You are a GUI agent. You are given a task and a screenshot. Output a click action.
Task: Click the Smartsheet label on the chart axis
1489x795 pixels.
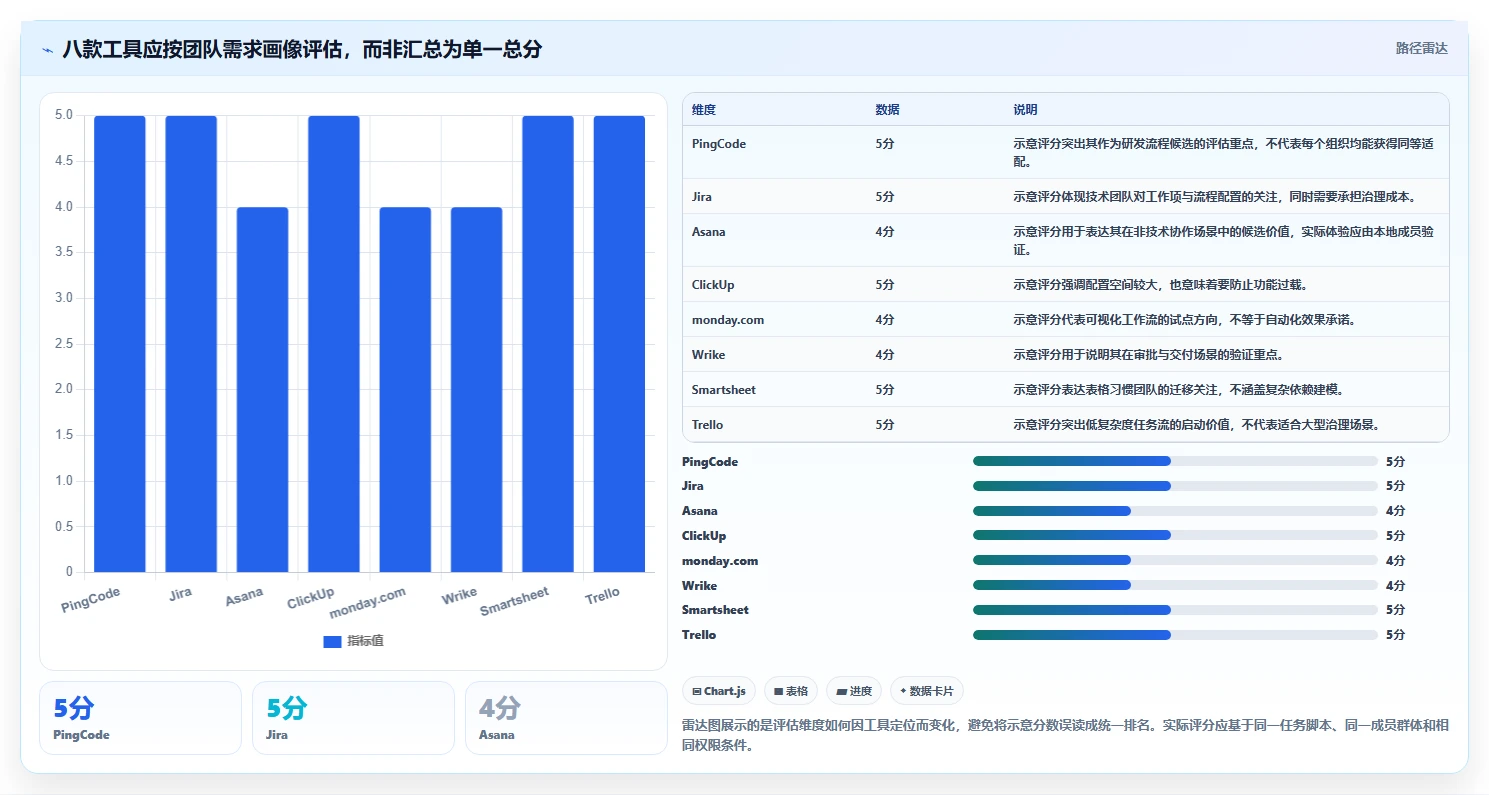click(515, 602)
